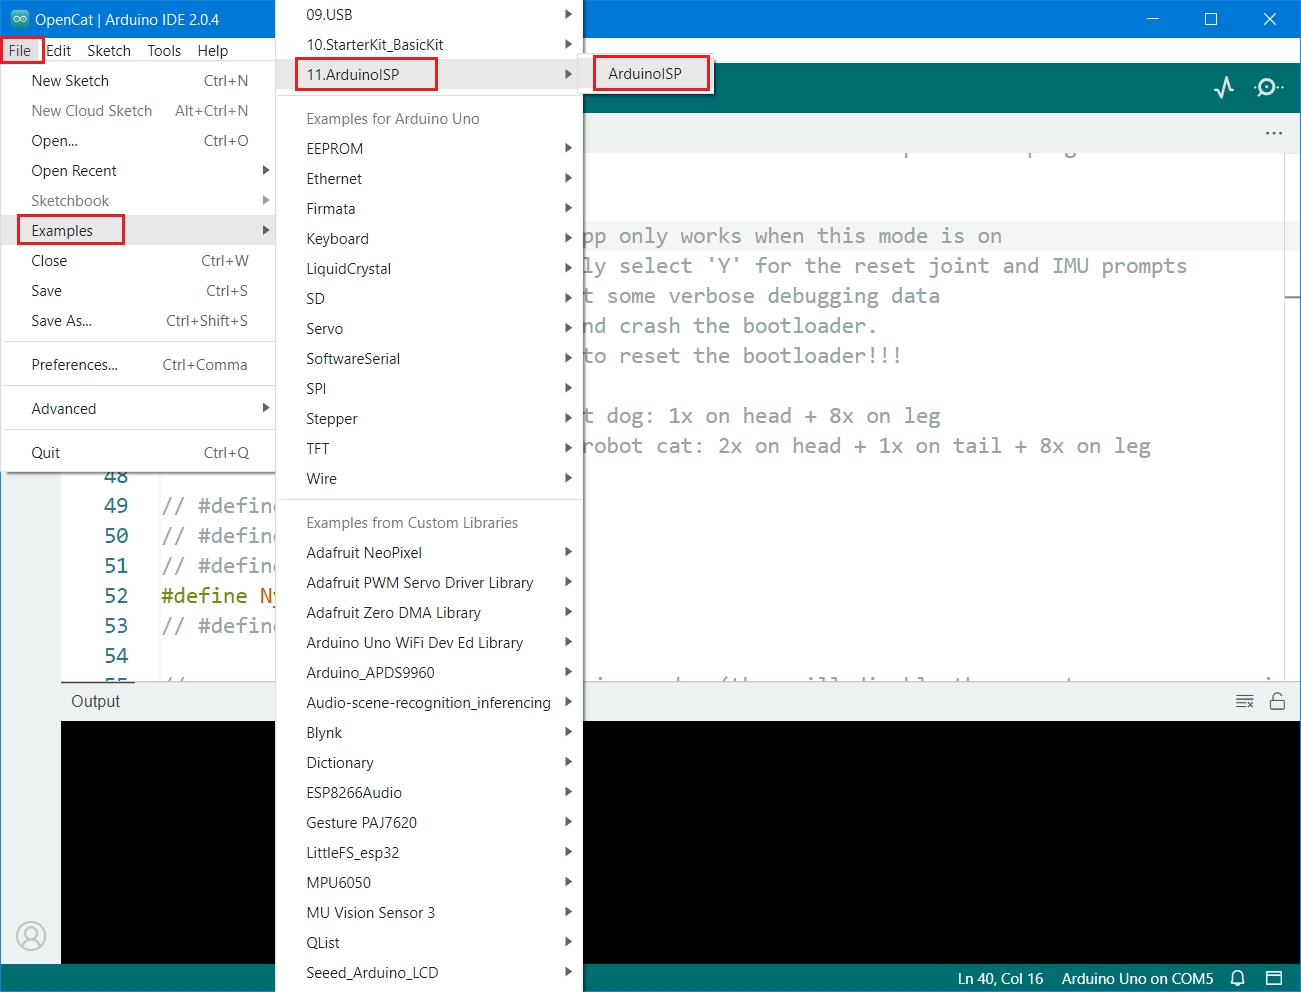Screen dimensions: 1301x992
Task: Click line number 52 in the gutter
Action: pyautogui.click(x=116, y=596)
